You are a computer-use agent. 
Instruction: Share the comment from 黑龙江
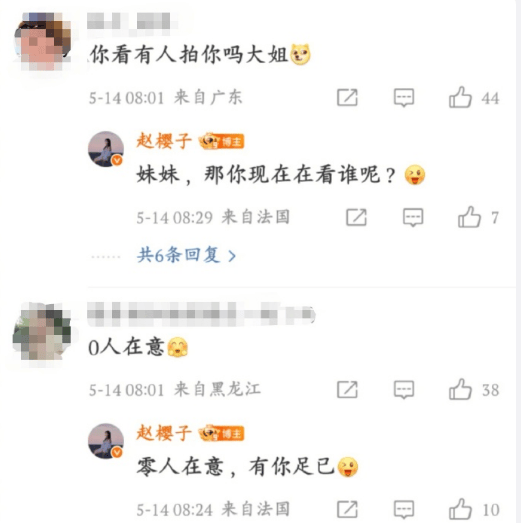coord(347,390)
